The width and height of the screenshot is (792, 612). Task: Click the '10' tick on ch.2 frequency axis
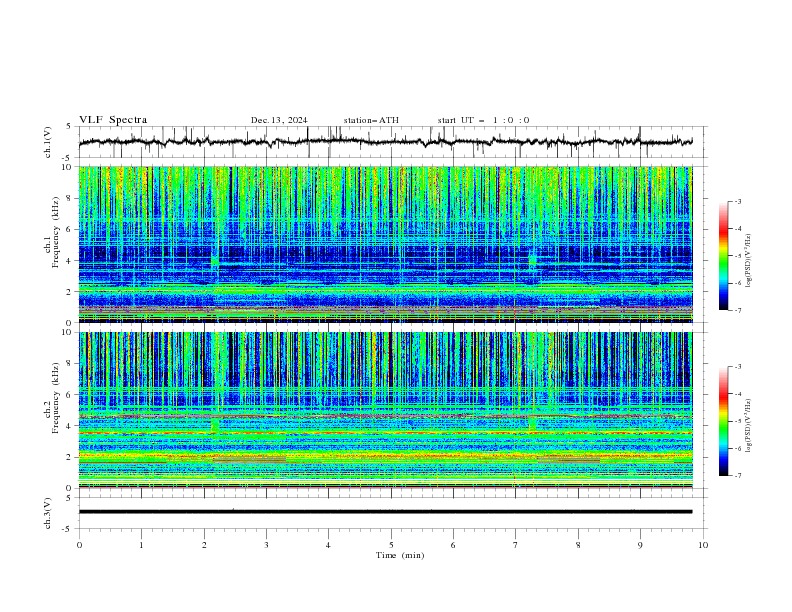(69, 332)
